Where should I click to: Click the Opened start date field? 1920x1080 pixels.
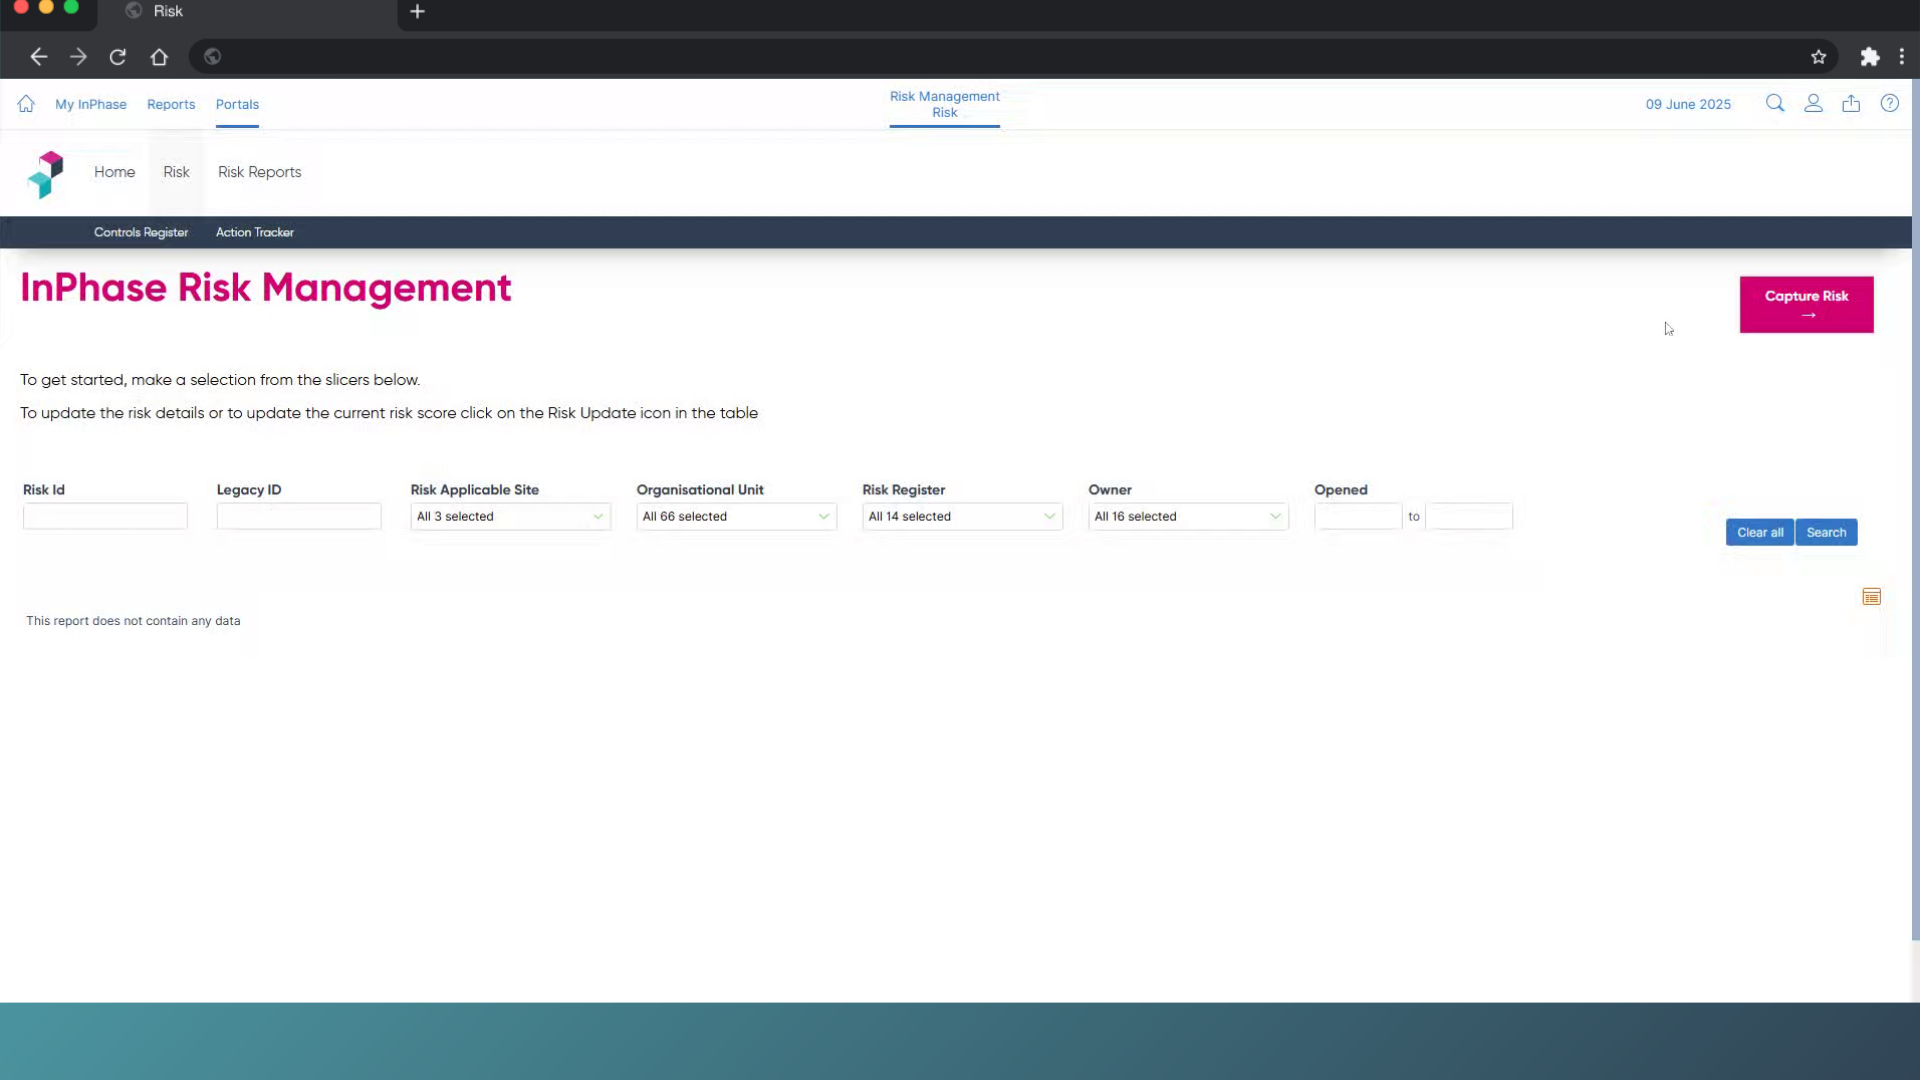pos(1358,516)
